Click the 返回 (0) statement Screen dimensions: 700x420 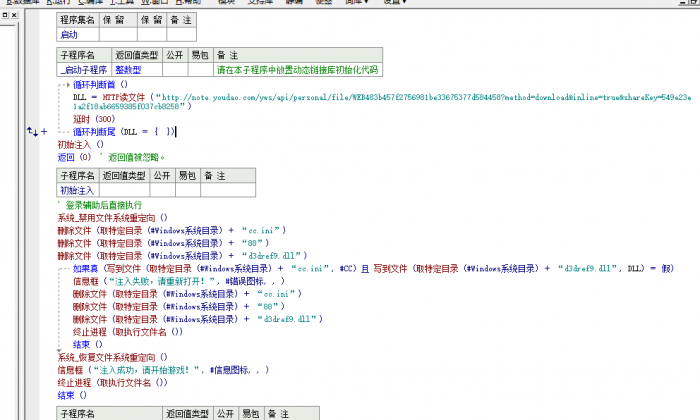(x=74, y=157)
